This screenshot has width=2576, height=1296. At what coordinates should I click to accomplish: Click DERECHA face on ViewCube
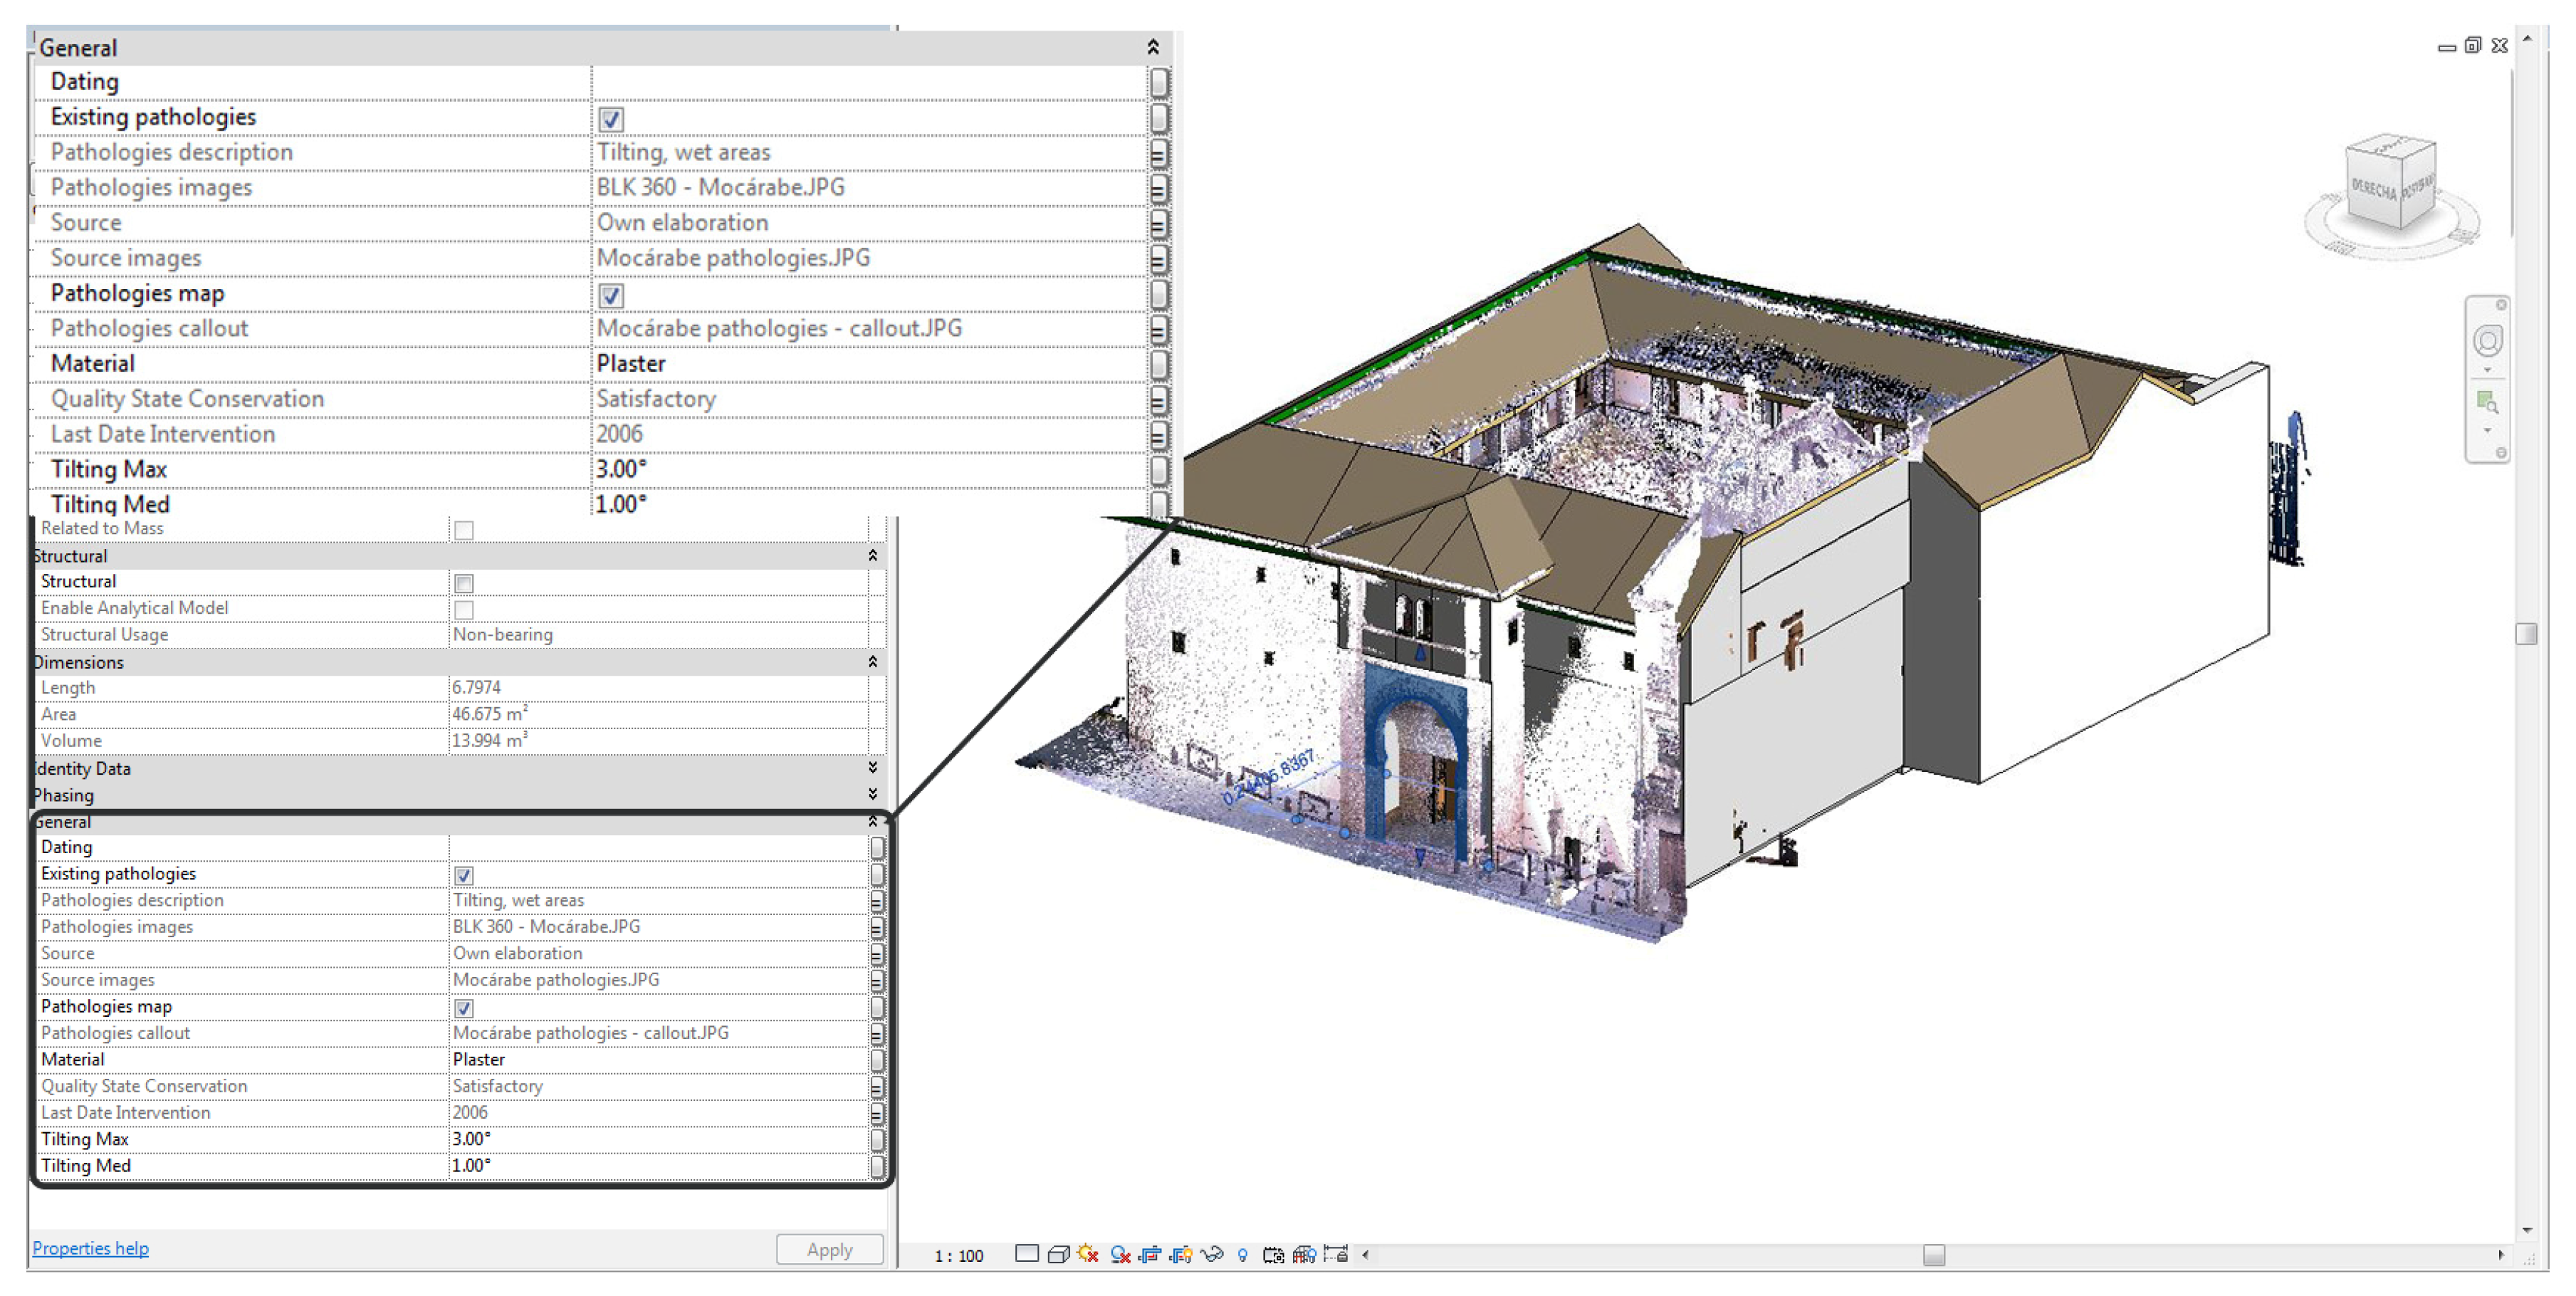tap(2374, 190)
